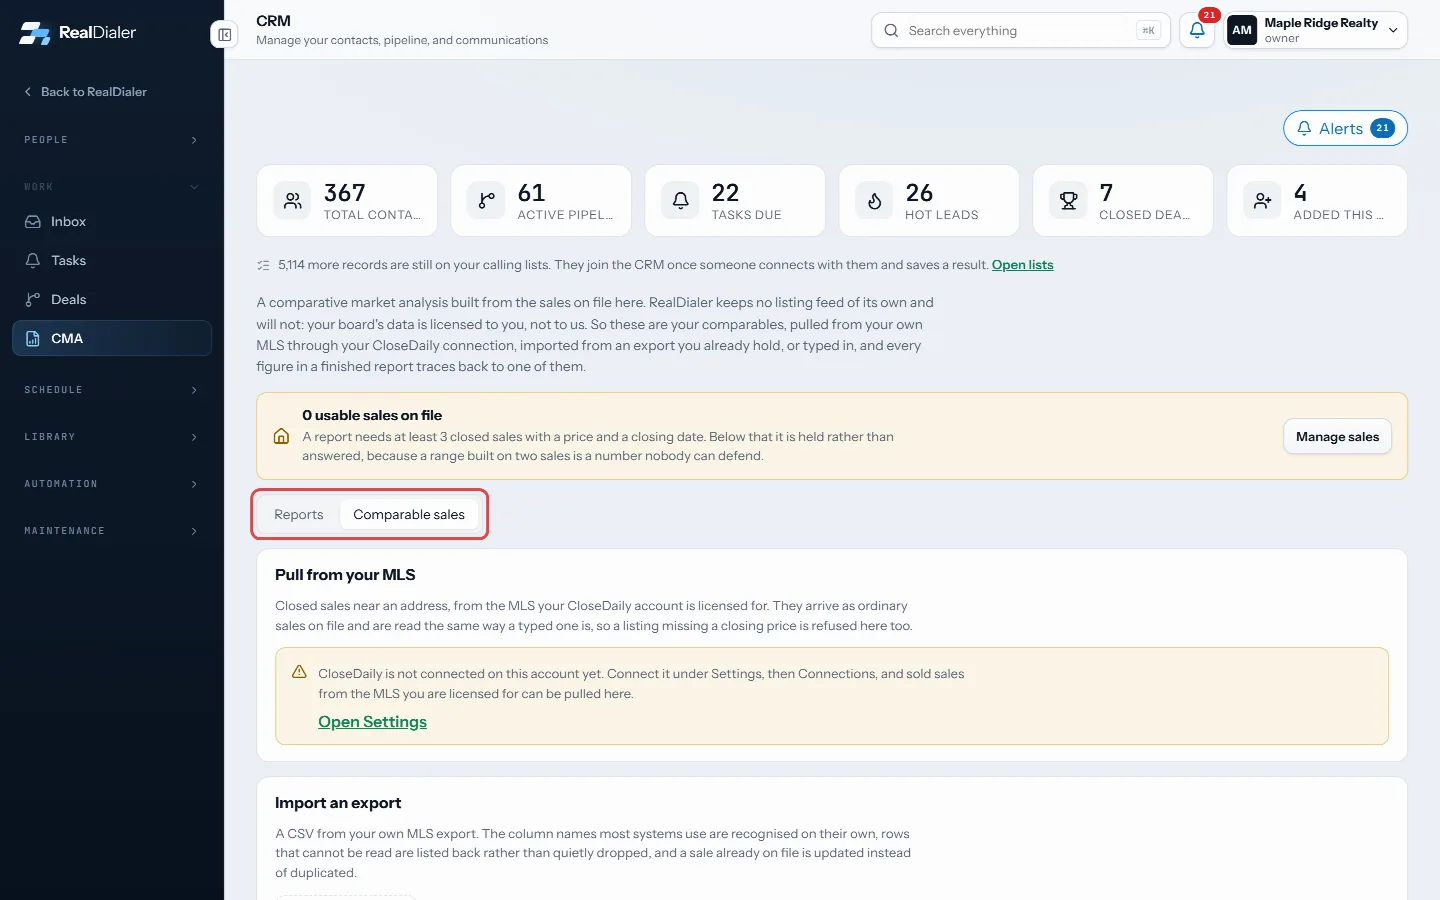Focus the Search everything field
1440x900 pixels.
point(1021,30)
